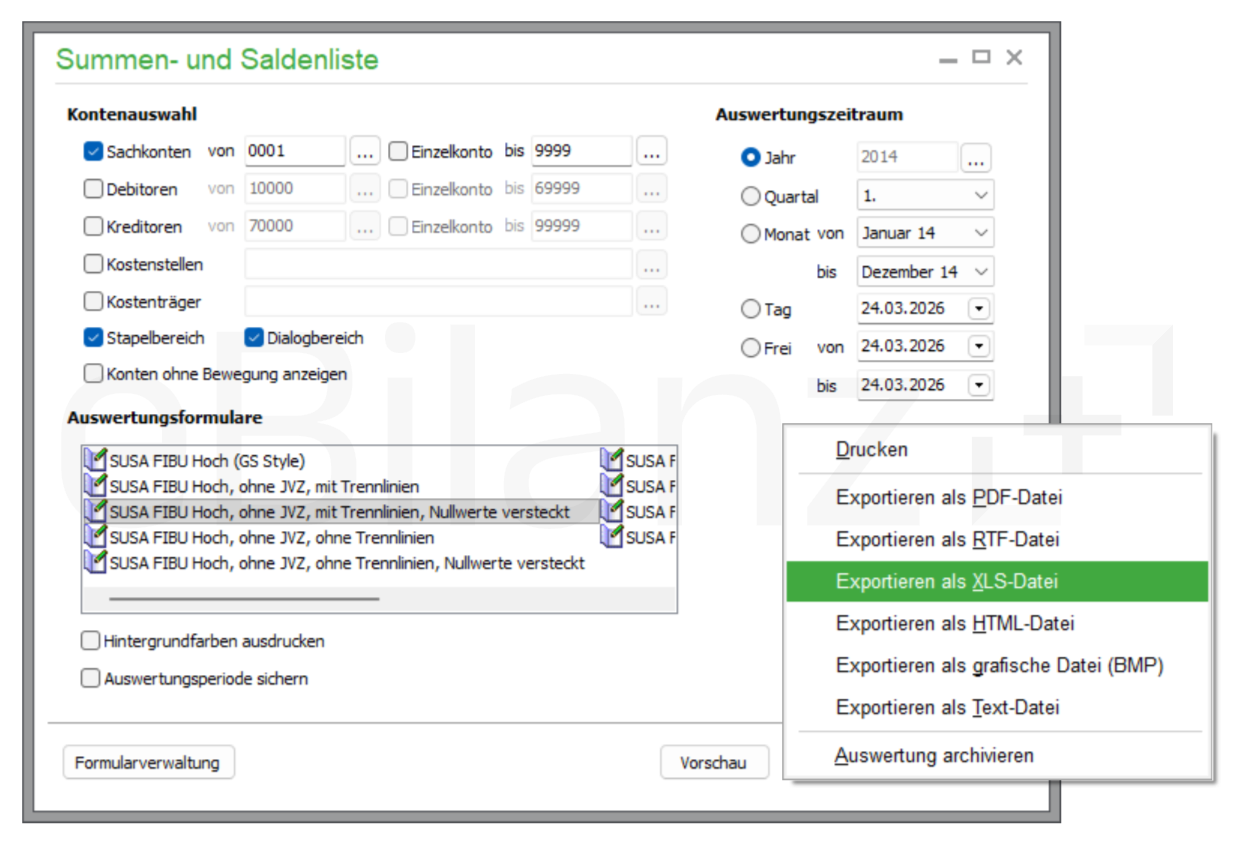Open year picker button next to 2014
1235x850 pixels.
click(x=976, y=157)
